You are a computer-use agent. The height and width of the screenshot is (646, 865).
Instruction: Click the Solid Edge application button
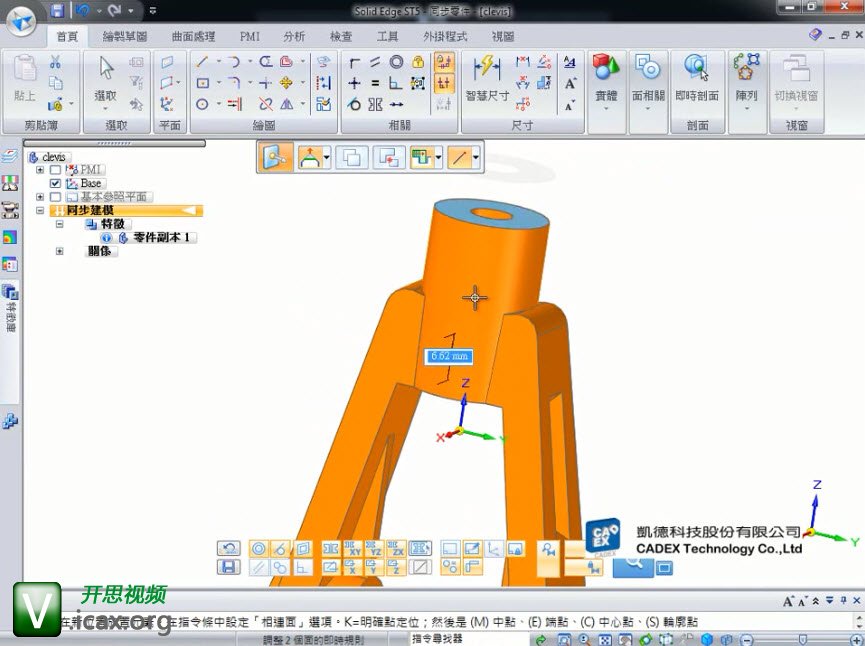pyautogui.click(x=22, y=17)
